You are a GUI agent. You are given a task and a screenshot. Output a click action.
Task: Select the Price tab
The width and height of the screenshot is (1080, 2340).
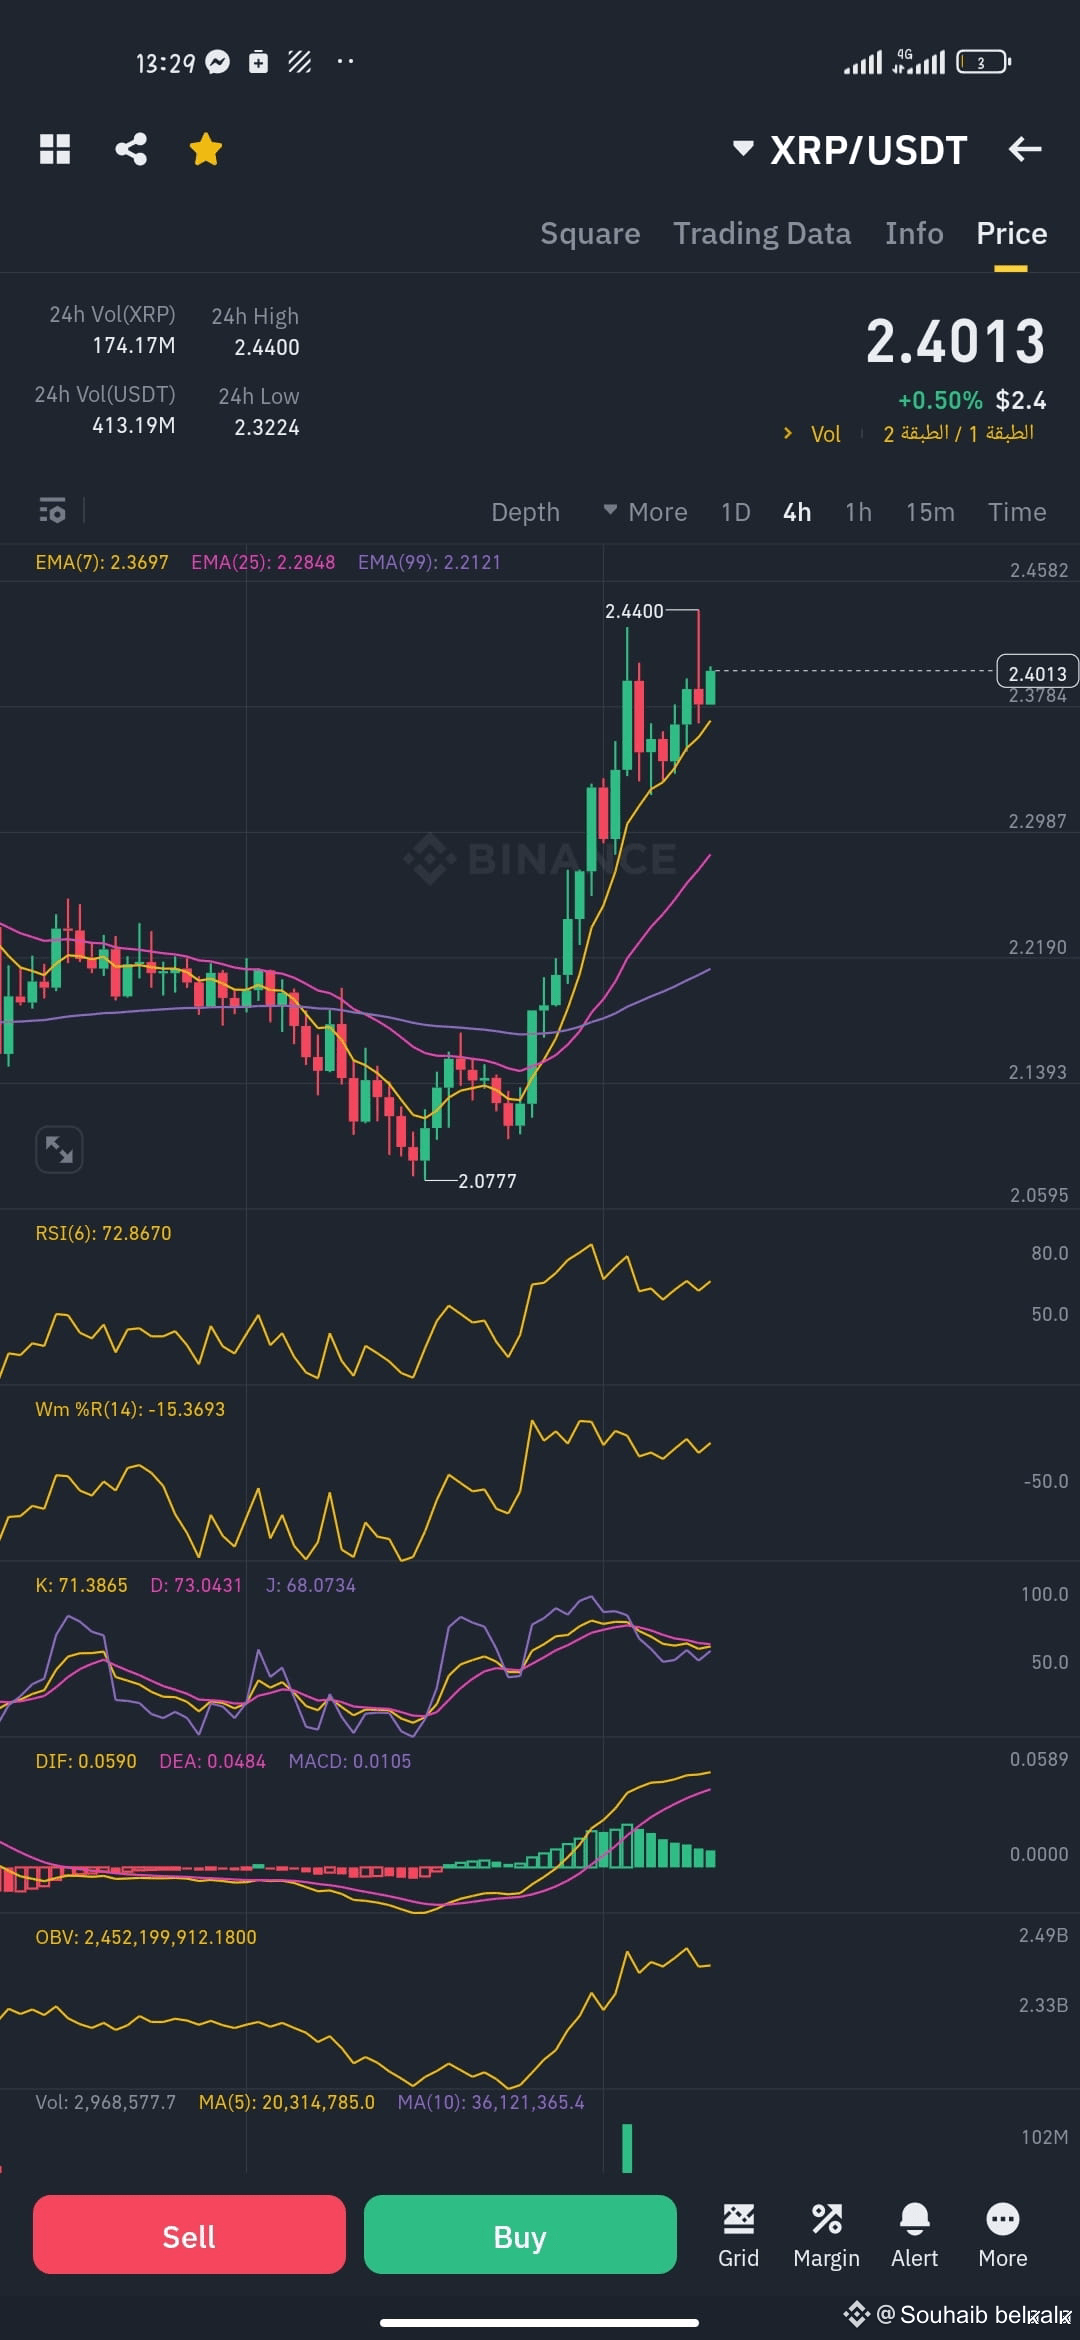tap(1011, 233)
